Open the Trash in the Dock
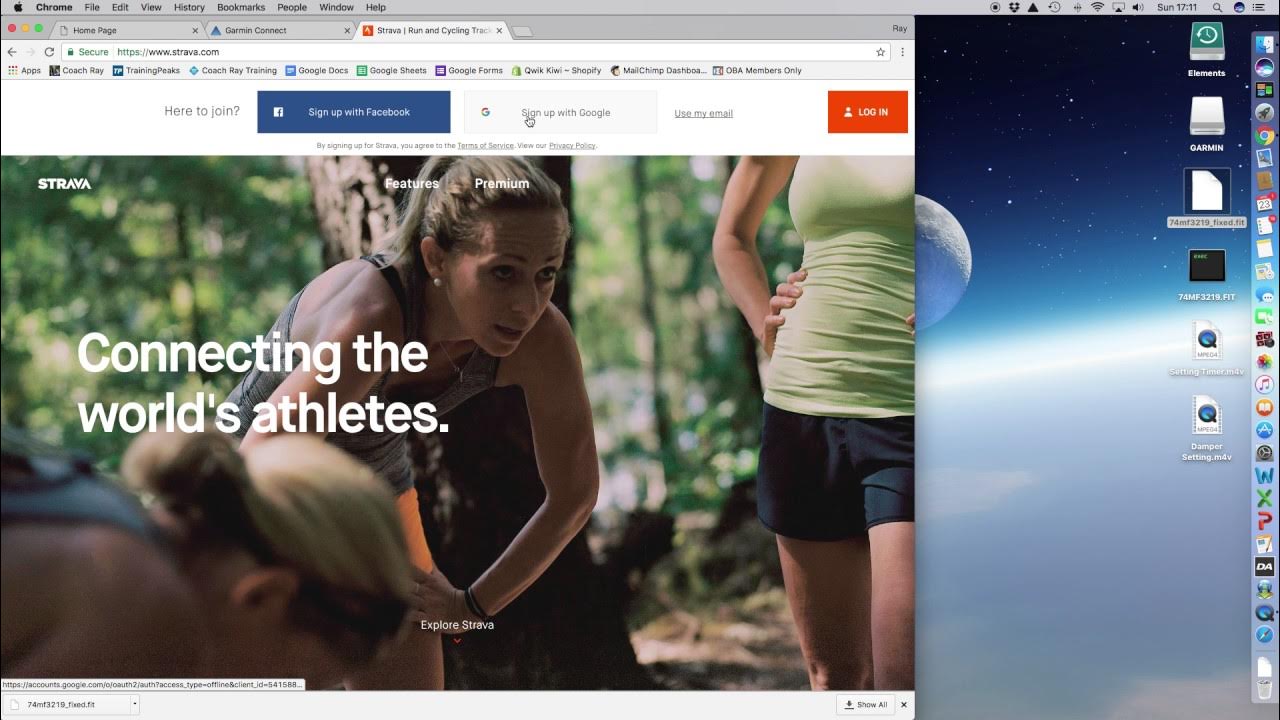The image size is (1280, 720). pyautogui.click(x=1265, y=689)
